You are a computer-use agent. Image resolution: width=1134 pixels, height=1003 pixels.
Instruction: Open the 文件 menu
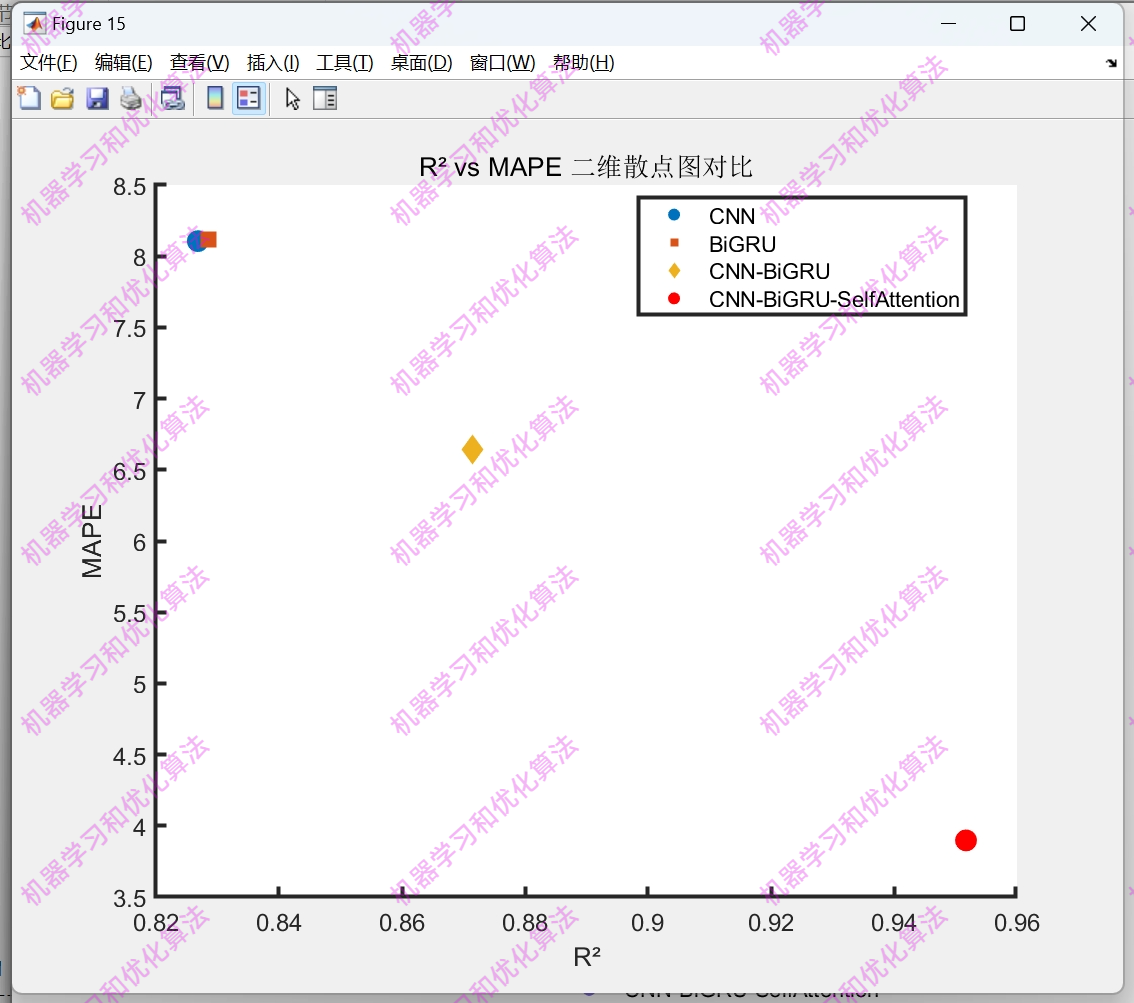point(48,62)
